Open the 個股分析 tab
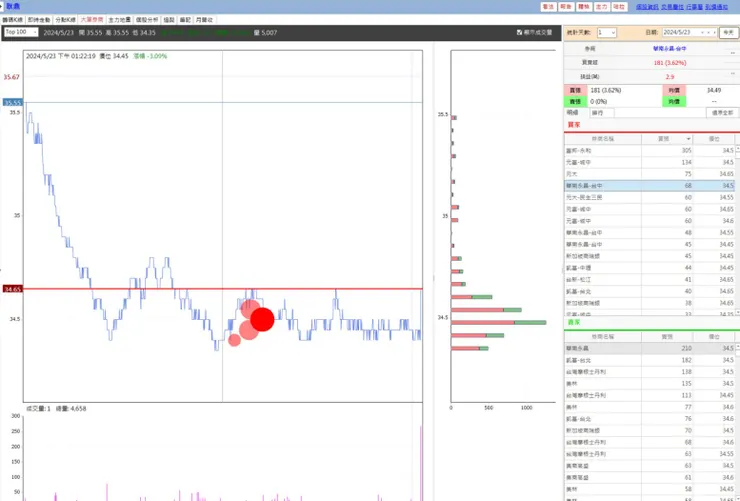 tap(147, 20)
